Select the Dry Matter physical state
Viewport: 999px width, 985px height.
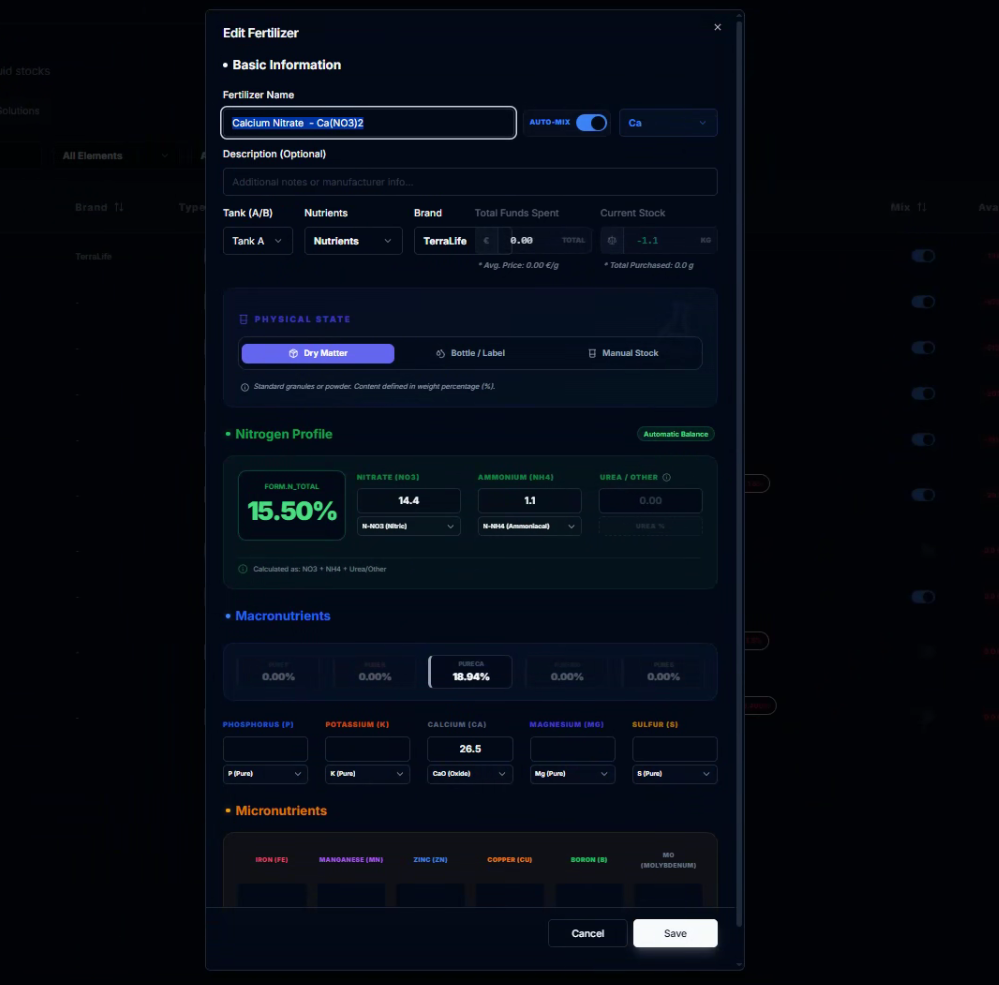(318, 354)
